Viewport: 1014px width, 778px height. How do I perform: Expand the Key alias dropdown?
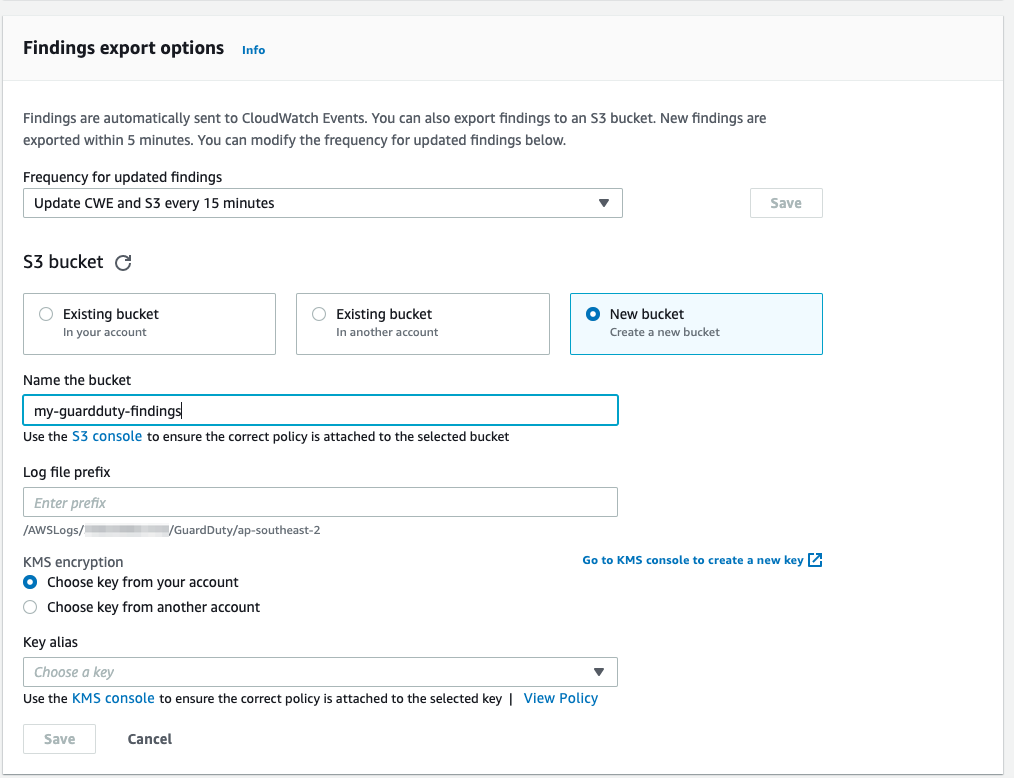click(320, 672)
